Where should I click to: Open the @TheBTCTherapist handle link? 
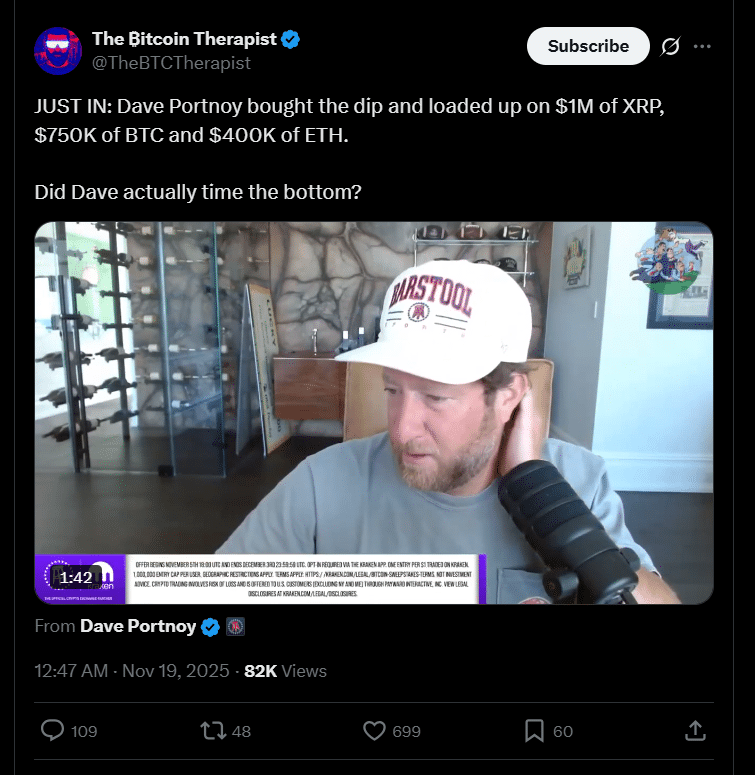click(x=171, y=62)
